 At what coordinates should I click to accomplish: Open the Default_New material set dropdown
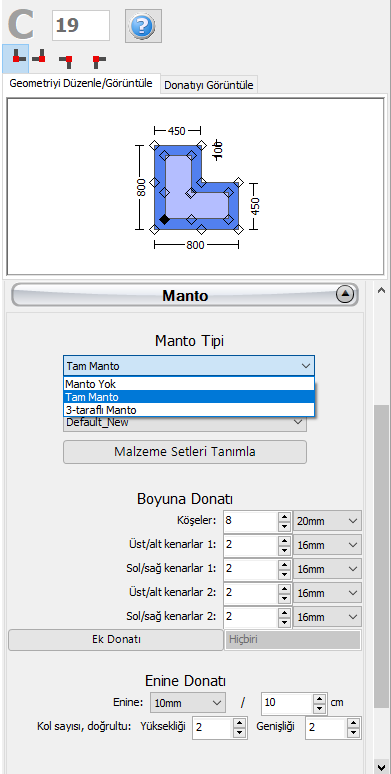[185, 422]
